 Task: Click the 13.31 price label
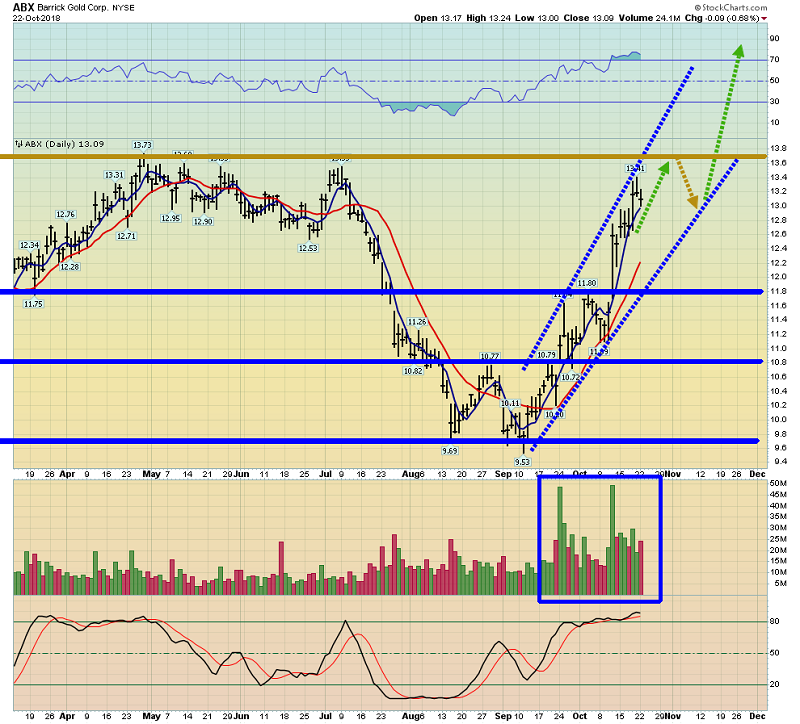tap(114, 175)
